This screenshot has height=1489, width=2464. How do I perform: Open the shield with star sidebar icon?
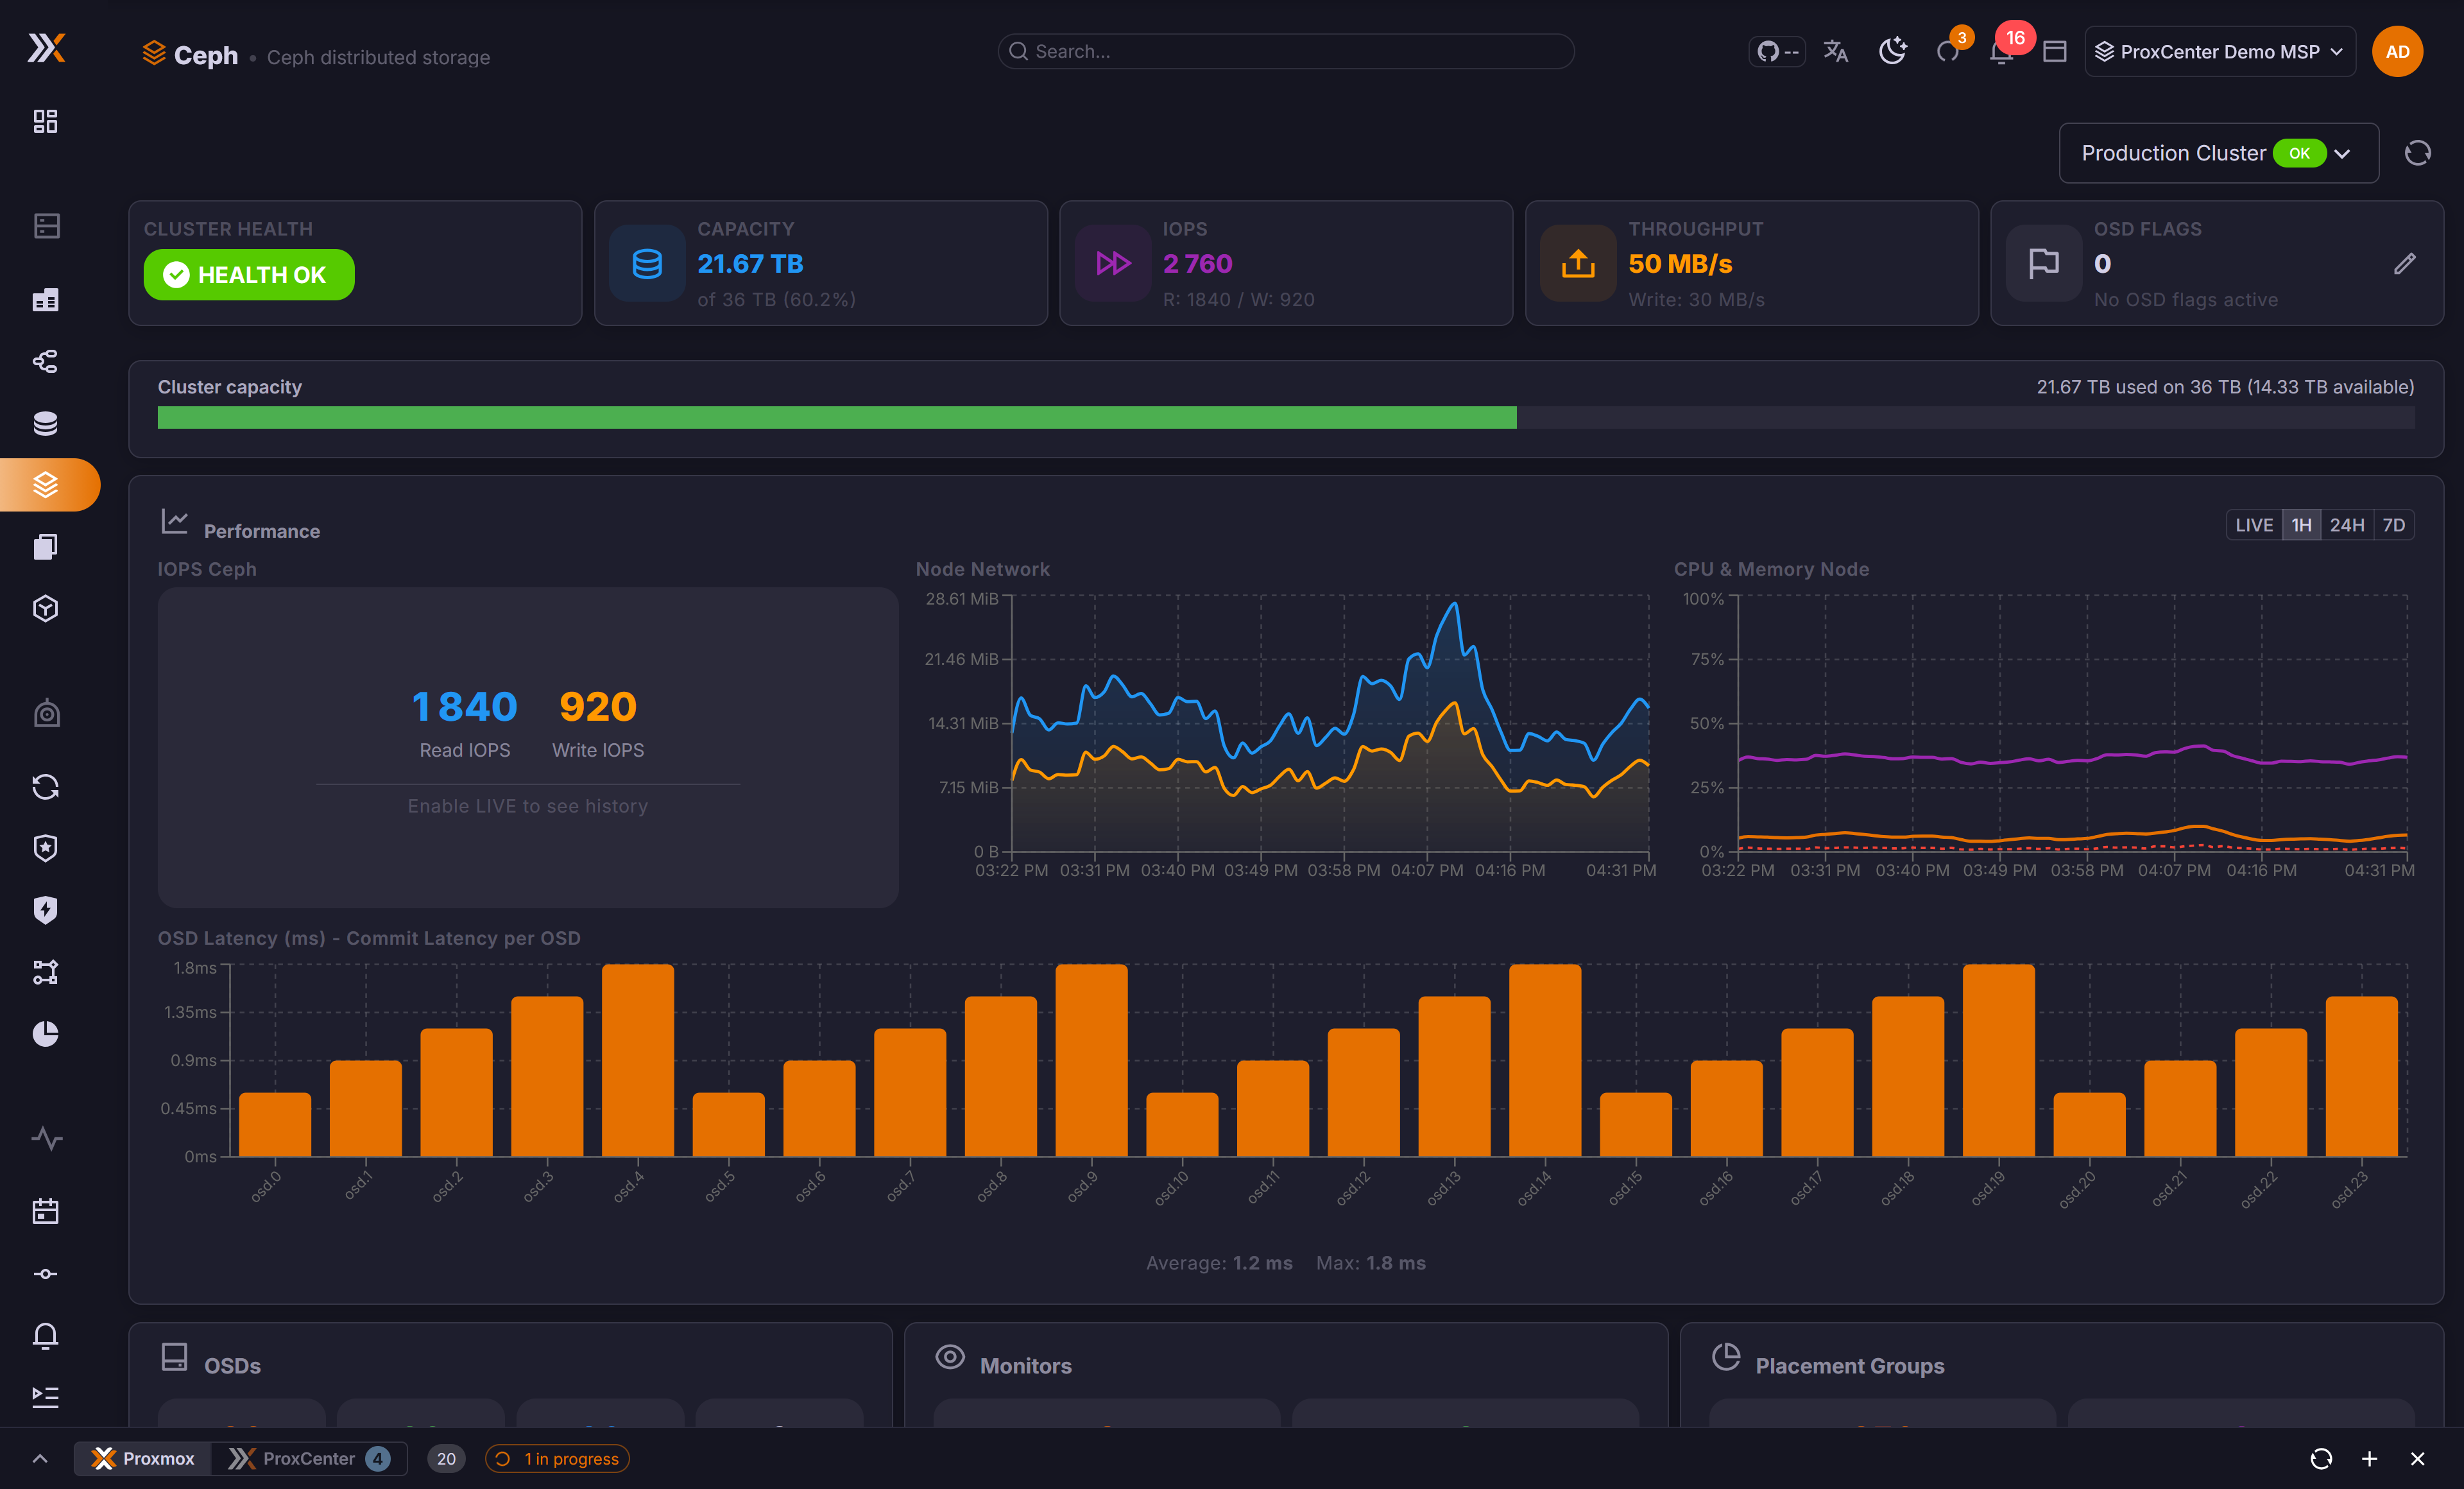click(46, 848)
